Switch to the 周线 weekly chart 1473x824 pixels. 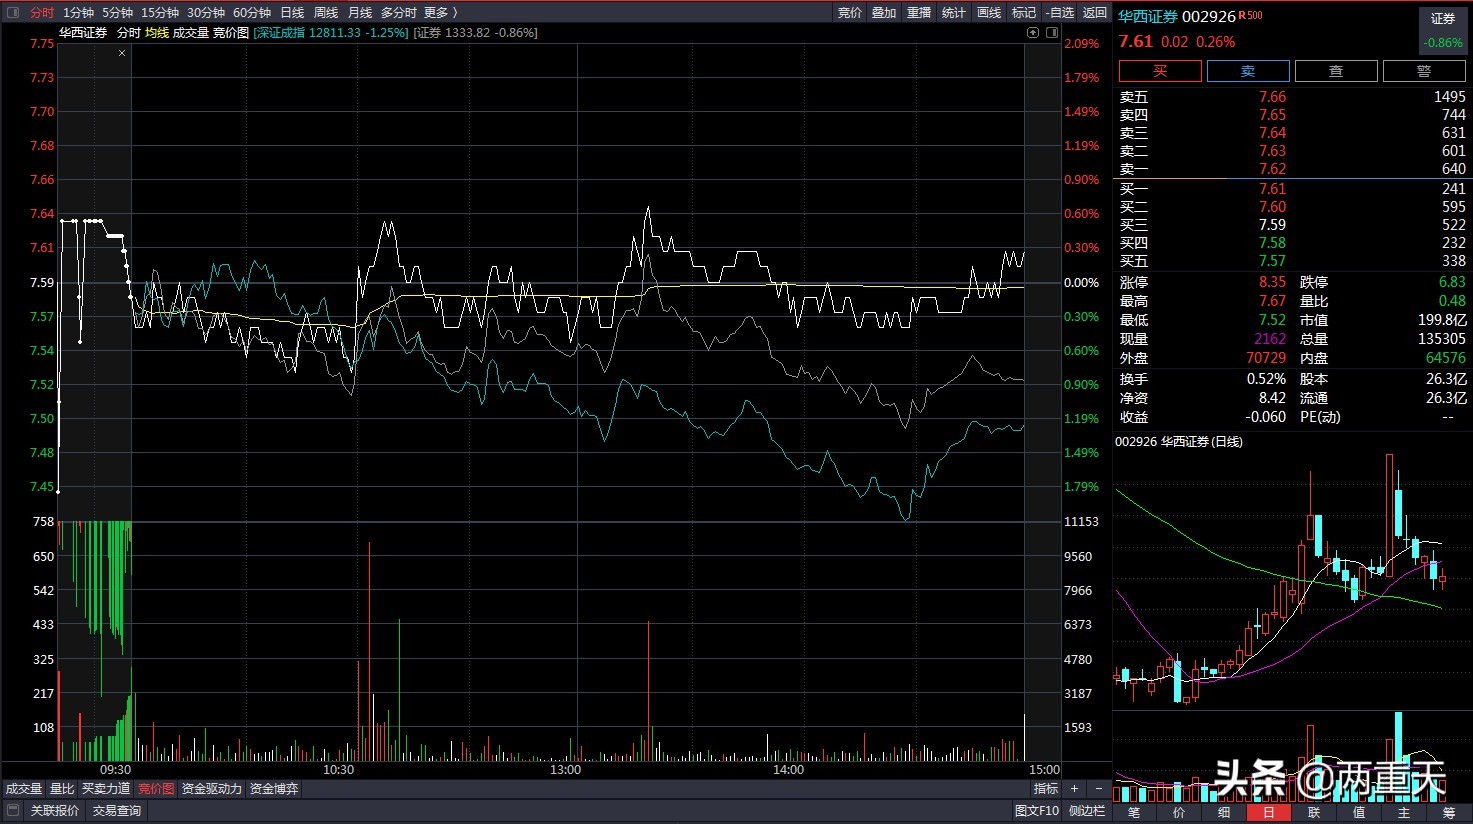click(326, 12)
